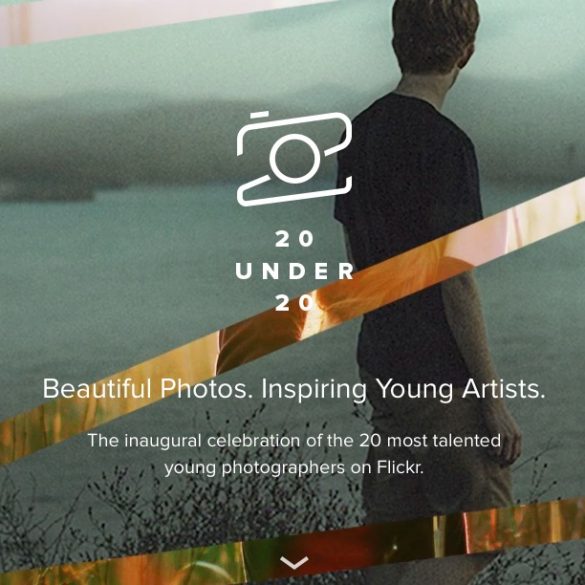Click the top "20" in the title
The image size is (585, 585).
tap(294, 239)
